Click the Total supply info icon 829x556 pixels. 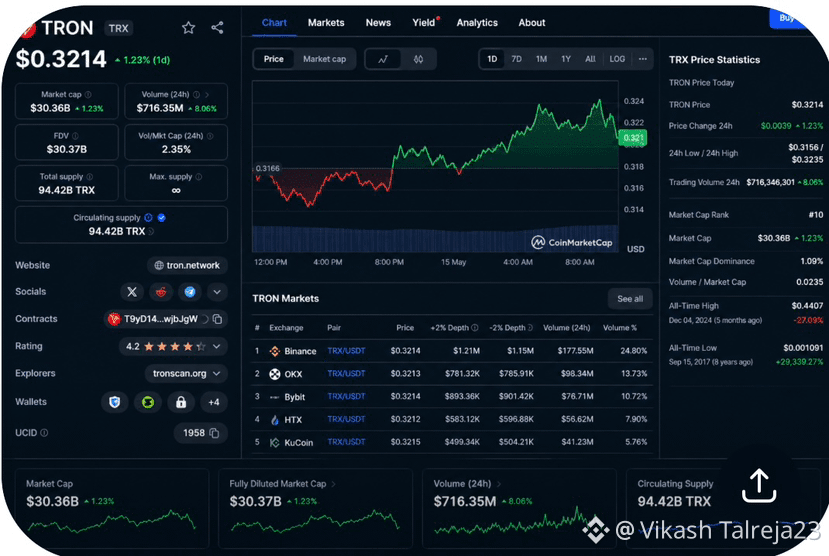coord(89,177)
